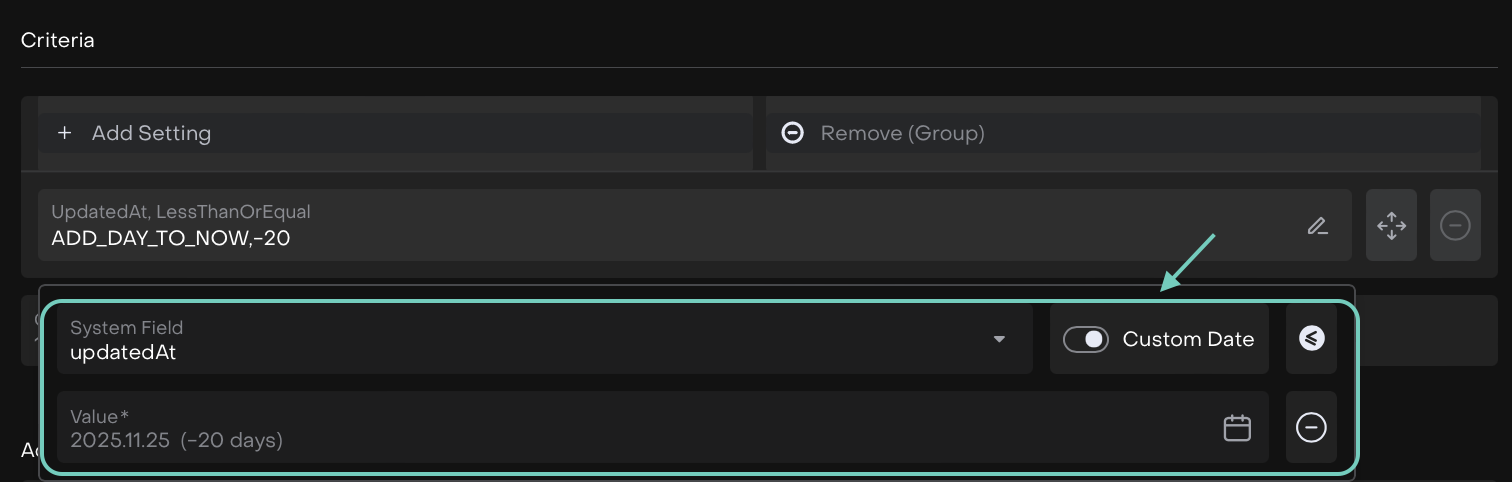Toggle the Custom Date switch
1512x482 pixels.
tap(1086, 340)
